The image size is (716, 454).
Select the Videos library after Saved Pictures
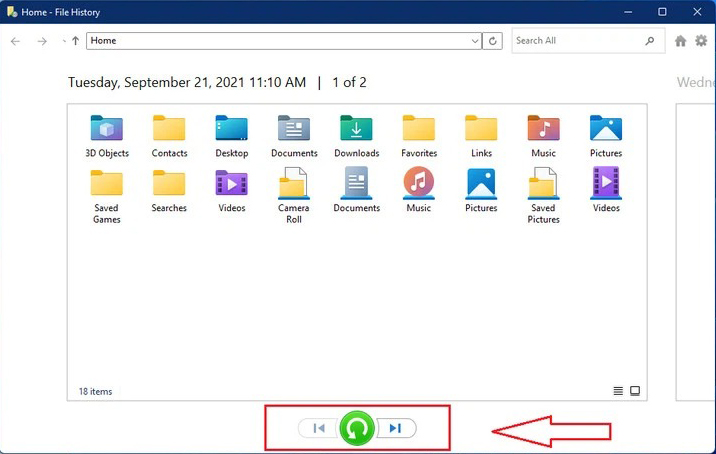click(x=606, y=191)
